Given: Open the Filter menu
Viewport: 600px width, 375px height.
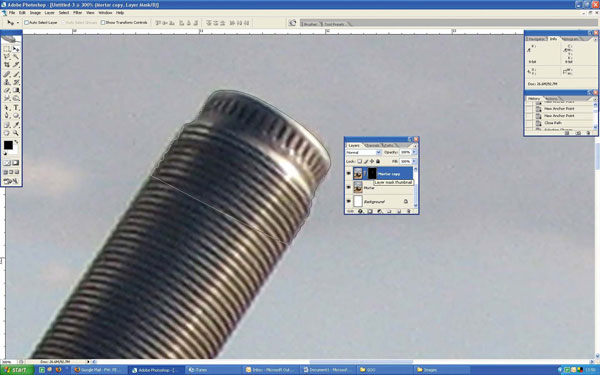Looking at the screenshot, I should click(x=77, y=13).
